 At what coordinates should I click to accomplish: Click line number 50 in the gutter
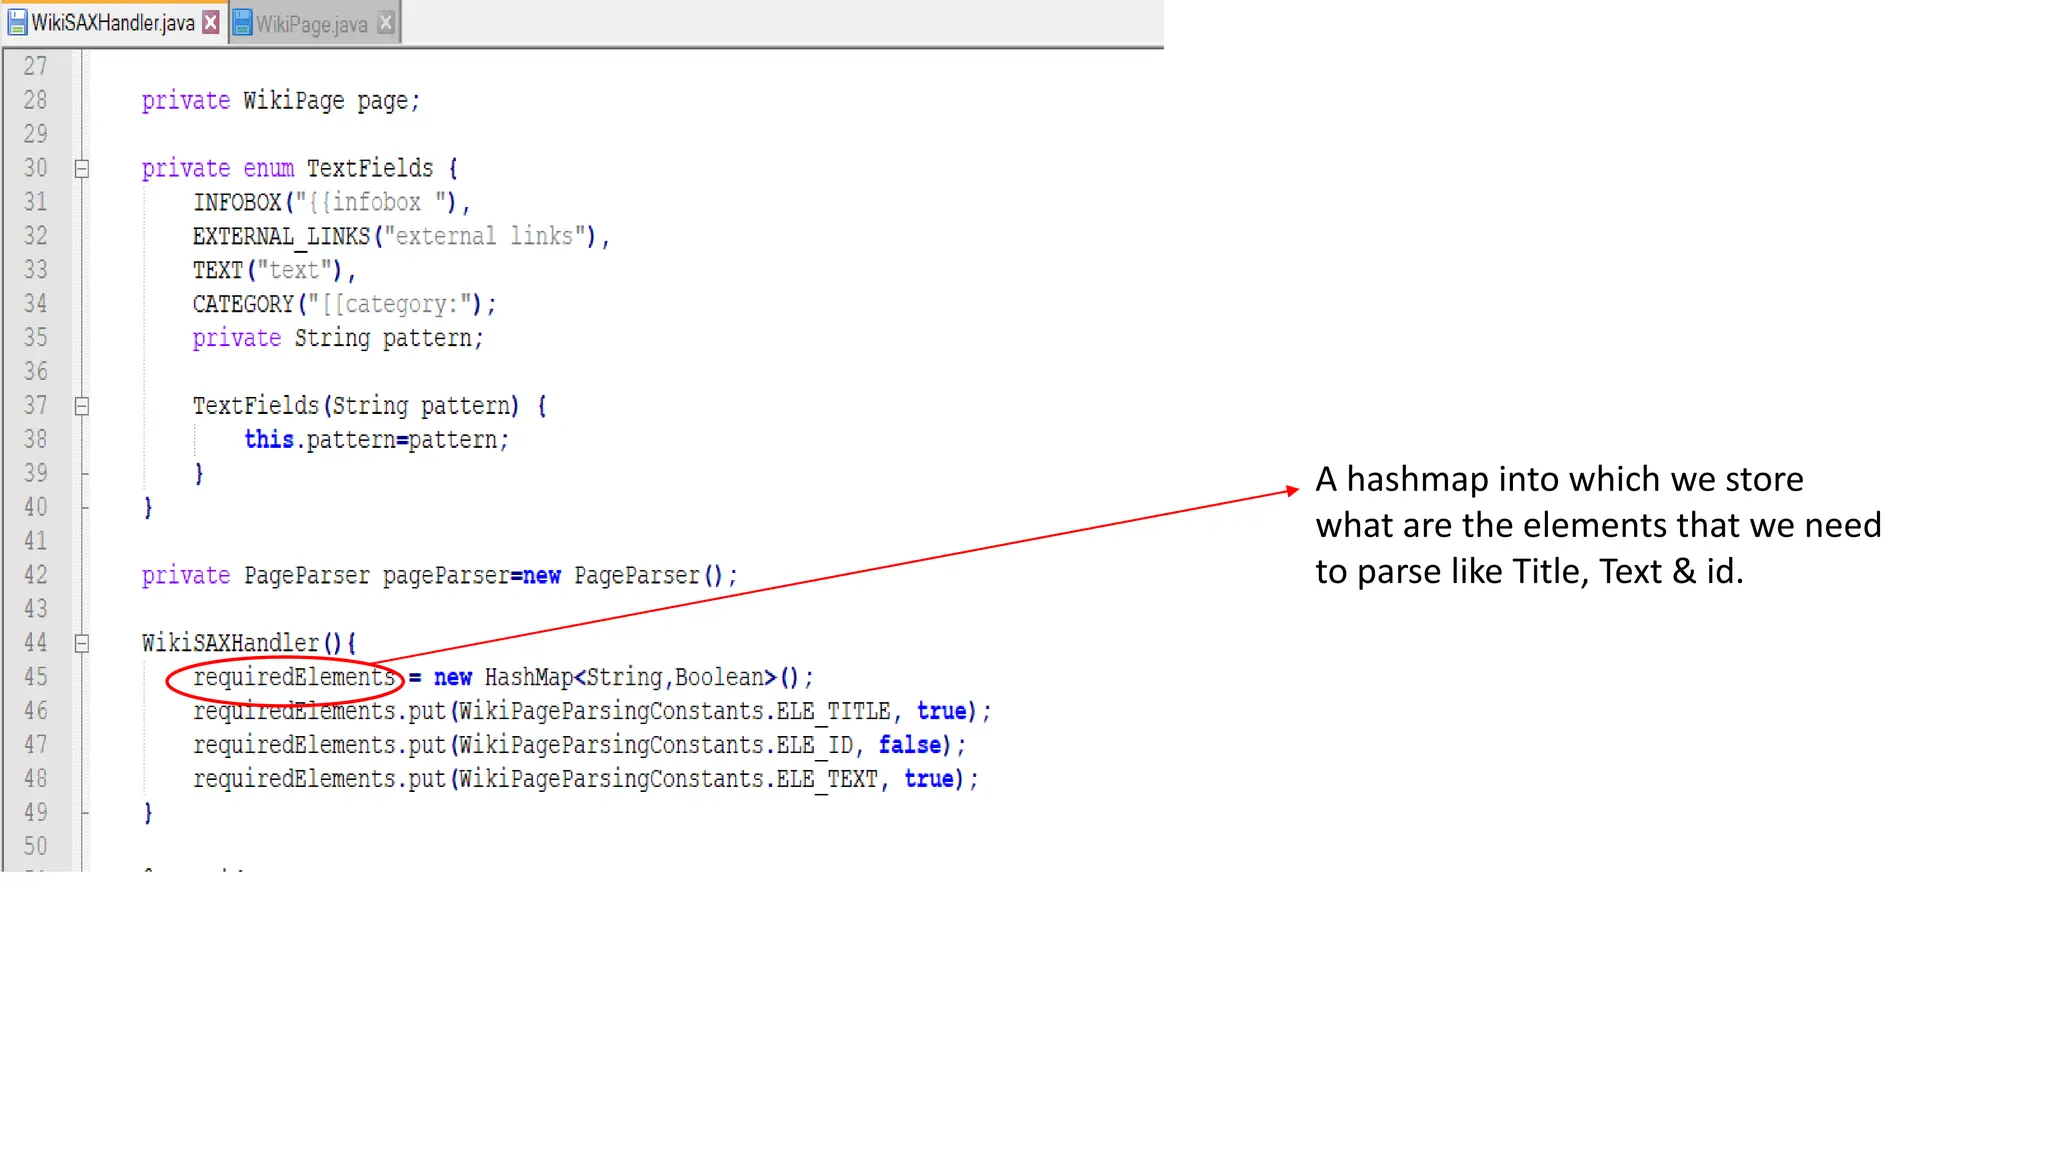[x=35, y=846]
